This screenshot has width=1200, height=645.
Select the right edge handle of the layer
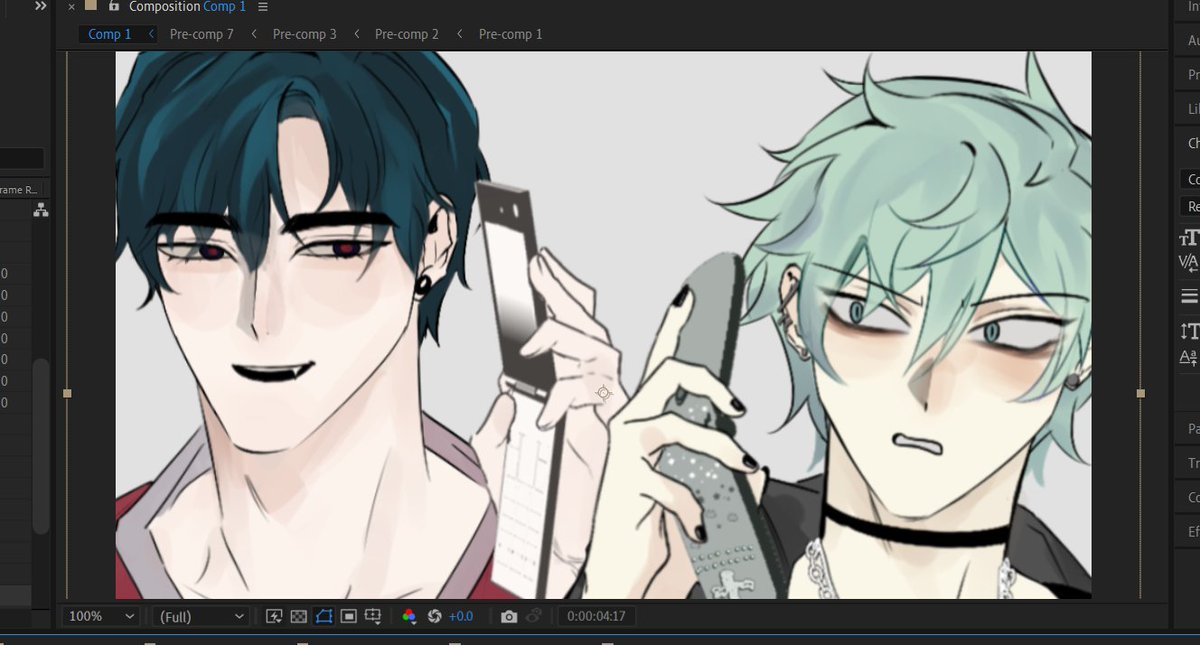click(1141, 394)
